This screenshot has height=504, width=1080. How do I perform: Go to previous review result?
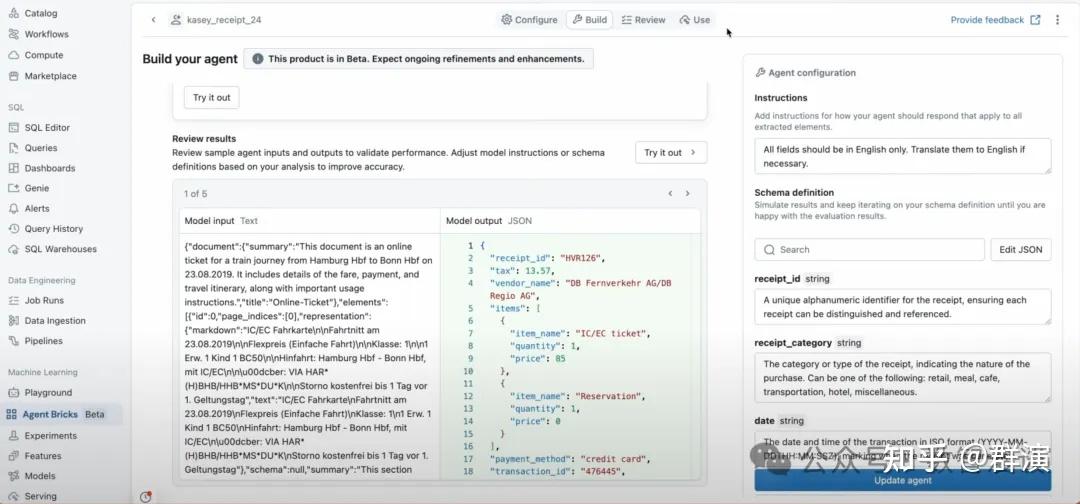[x=670, y=193]
